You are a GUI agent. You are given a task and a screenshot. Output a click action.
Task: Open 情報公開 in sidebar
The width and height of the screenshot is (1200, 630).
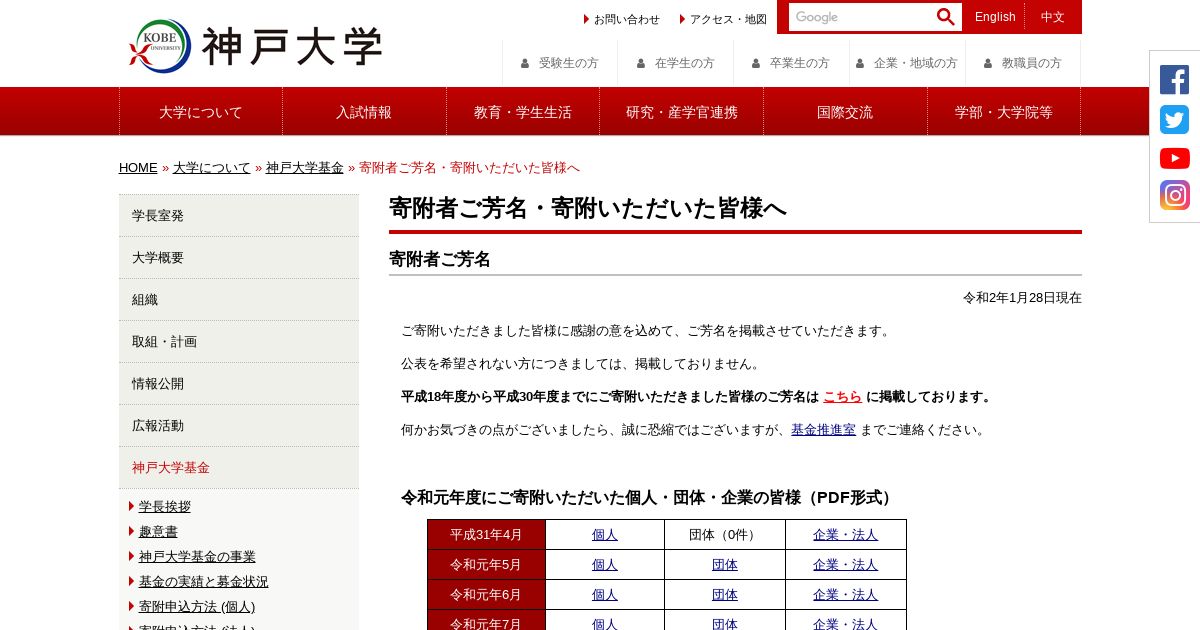coord(239,383)
